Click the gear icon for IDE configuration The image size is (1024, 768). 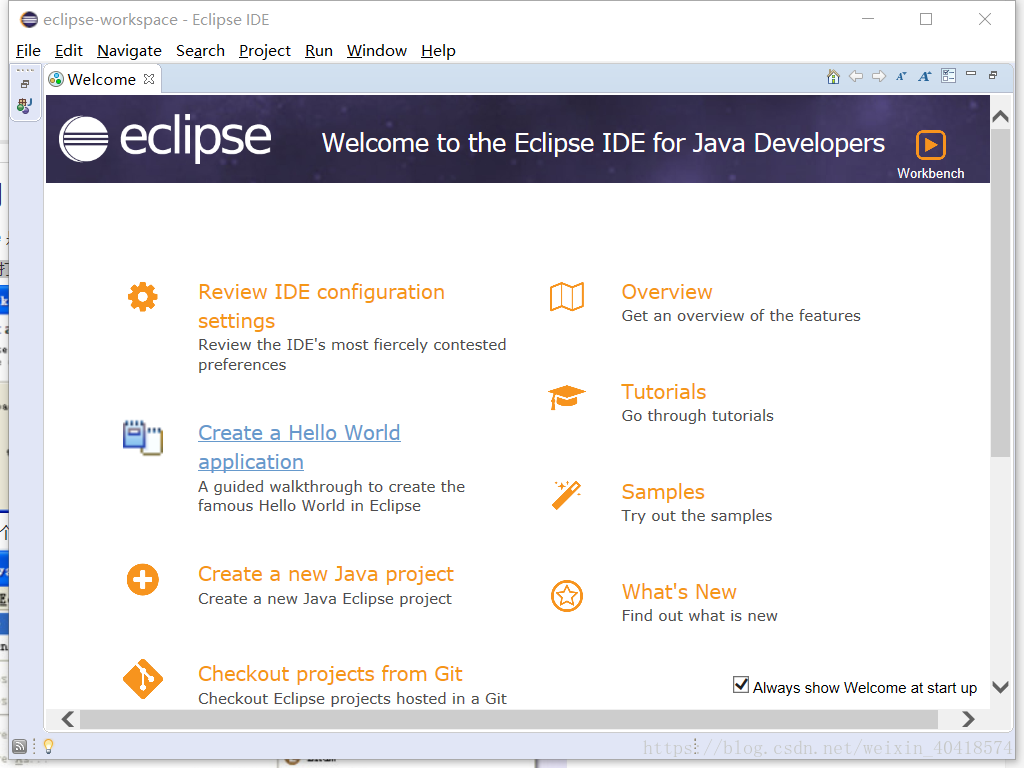click(x=142, y=297)
